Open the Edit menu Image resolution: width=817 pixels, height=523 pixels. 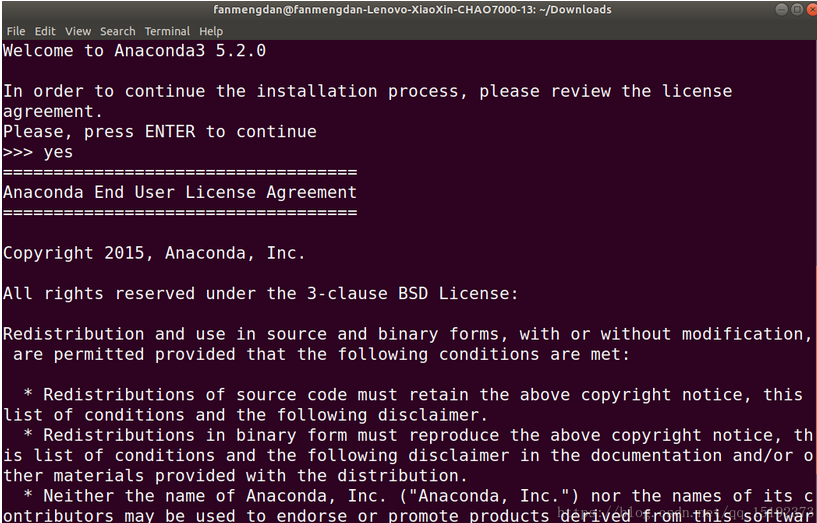(x=45, y=31)
